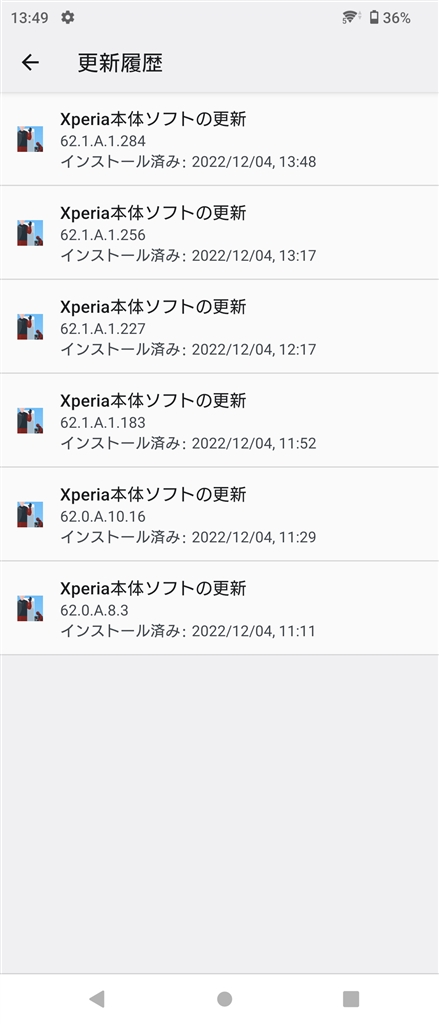Tap the Wi-Fi status icon
The width and height of the screenshot is (439, 1024).
click(351, 18)
